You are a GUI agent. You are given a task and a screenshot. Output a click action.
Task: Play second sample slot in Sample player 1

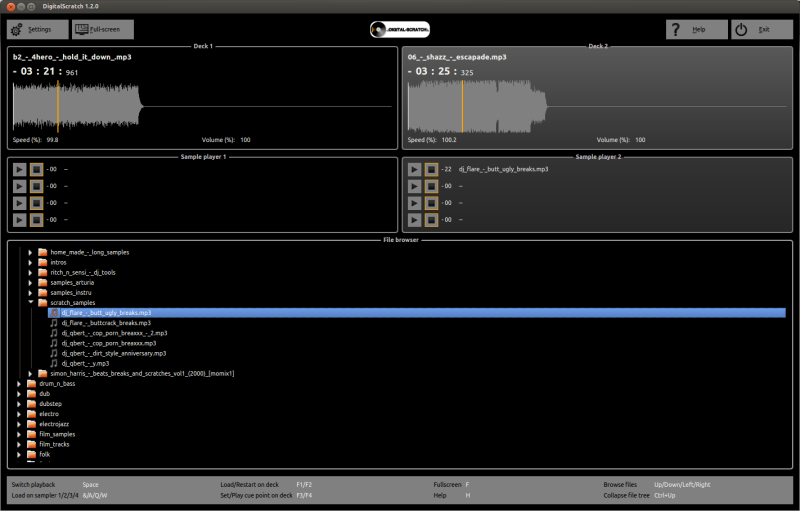point(19,186)
